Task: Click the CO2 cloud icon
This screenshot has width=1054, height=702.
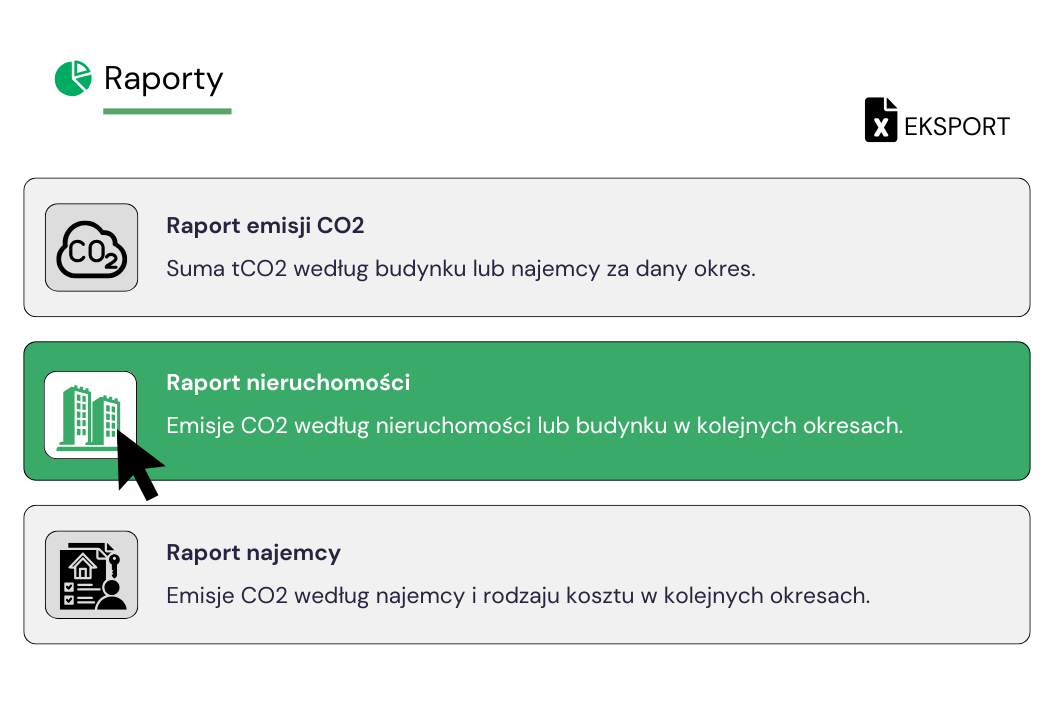Action: point(91,247)
